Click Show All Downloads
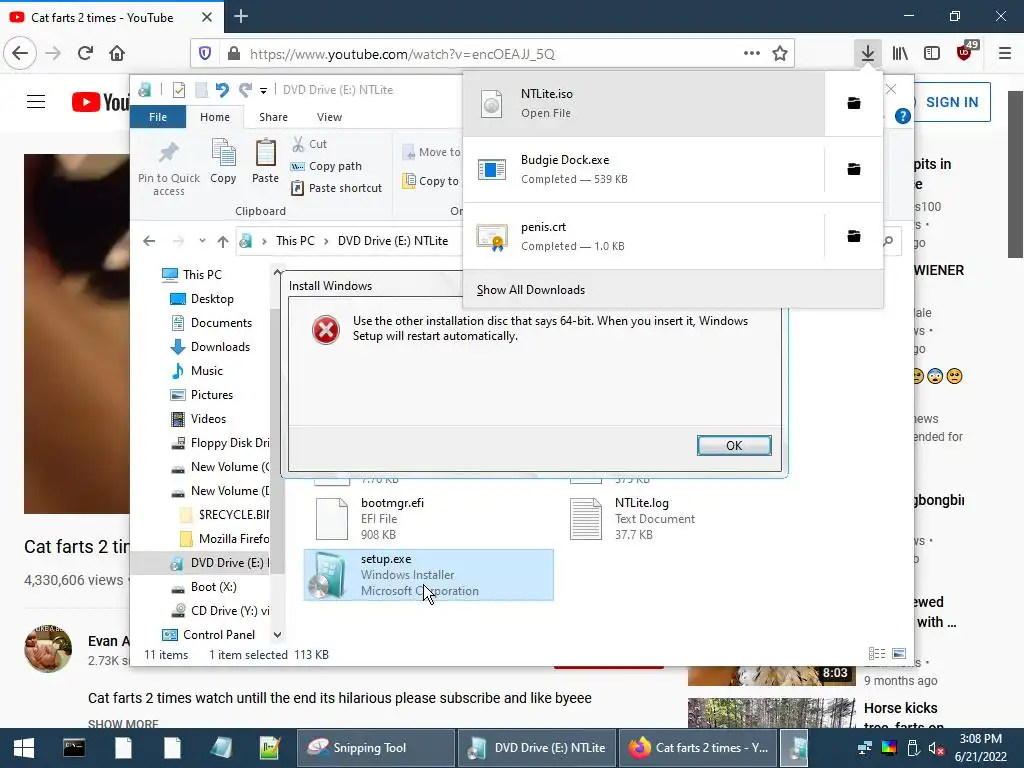This screenshot has width=1024, height=768. (531, 290)
